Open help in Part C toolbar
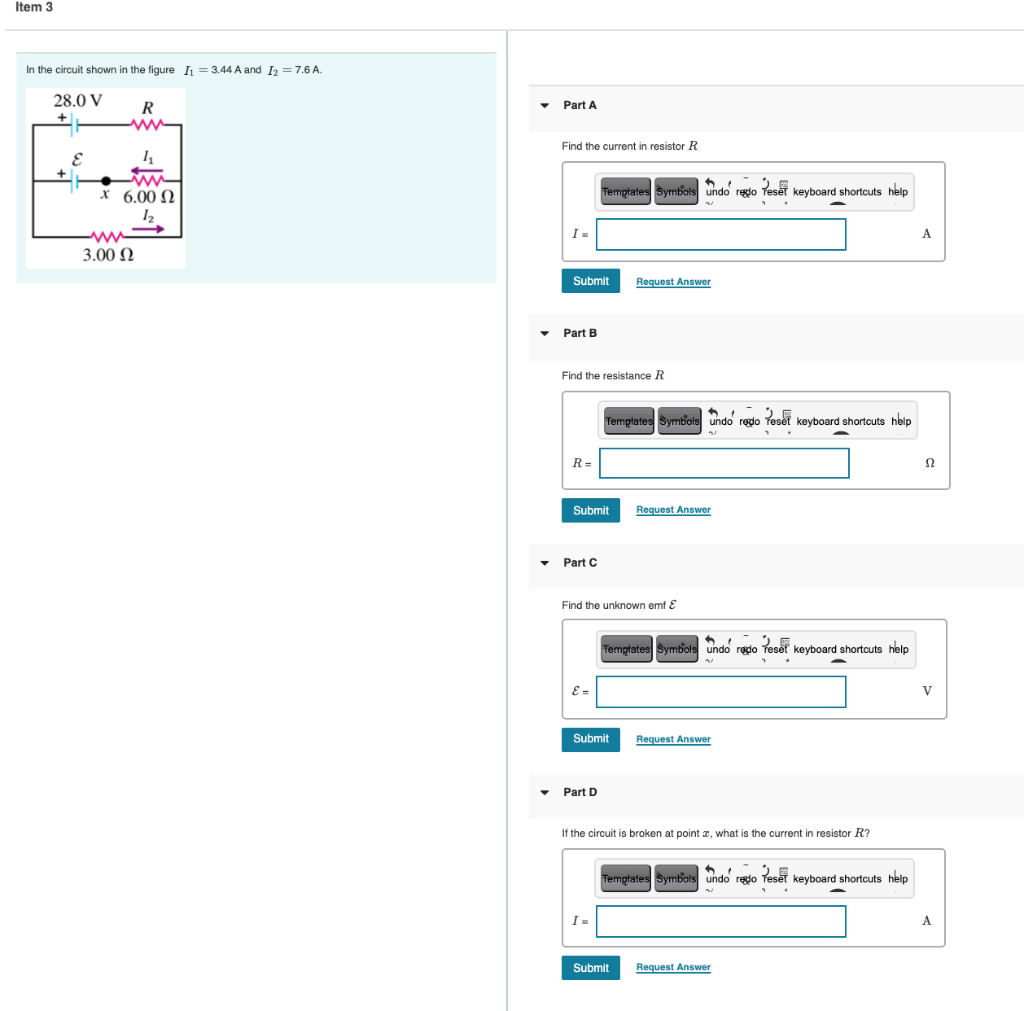 click(x=899, y=649)
